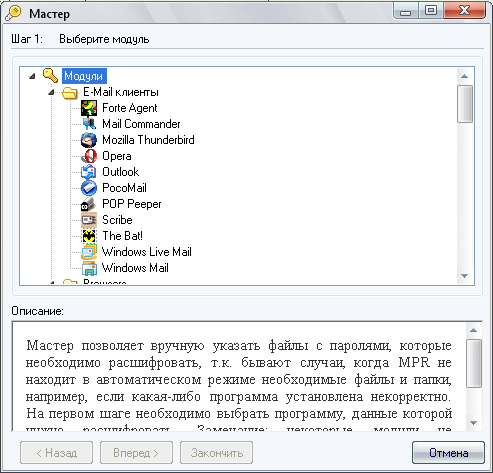Click the Windows Live Mail icon
Image resolution: width=493 pixels, height=473 pixels.
[x=89, y=252]
